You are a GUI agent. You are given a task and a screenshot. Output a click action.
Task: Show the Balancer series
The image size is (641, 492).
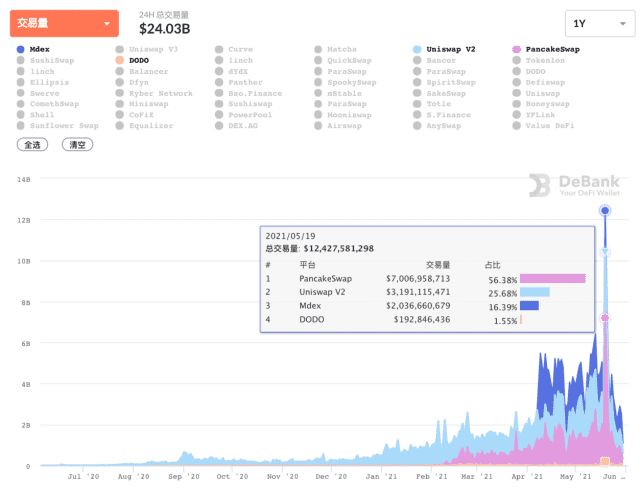pos(148,71)
